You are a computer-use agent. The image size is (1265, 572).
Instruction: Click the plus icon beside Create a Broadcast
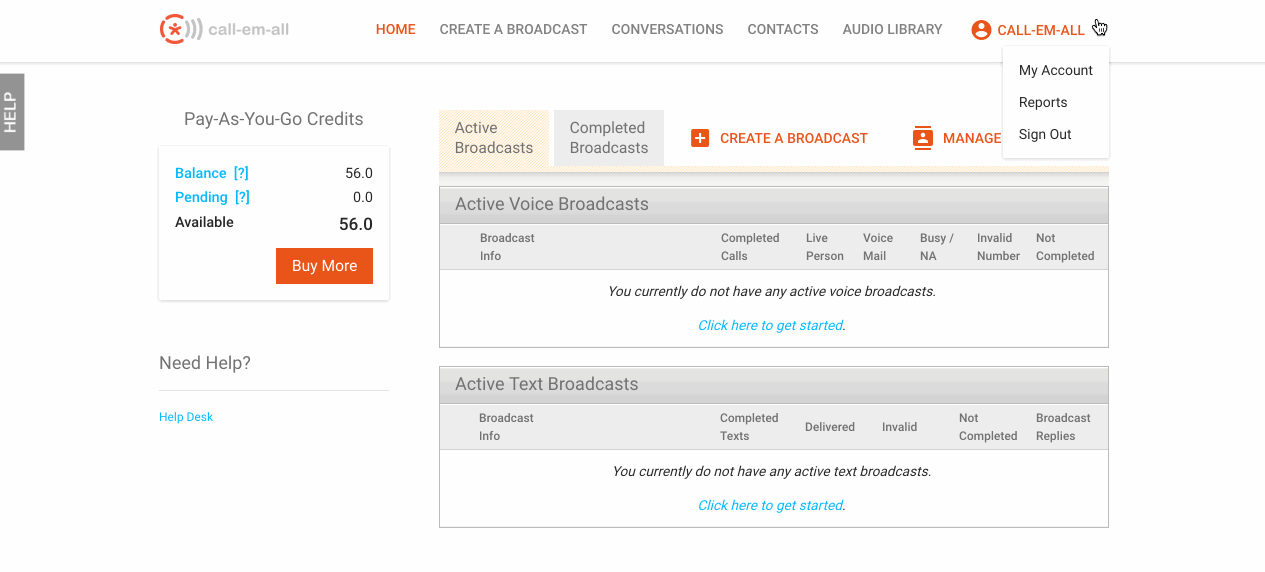(700, 138)
